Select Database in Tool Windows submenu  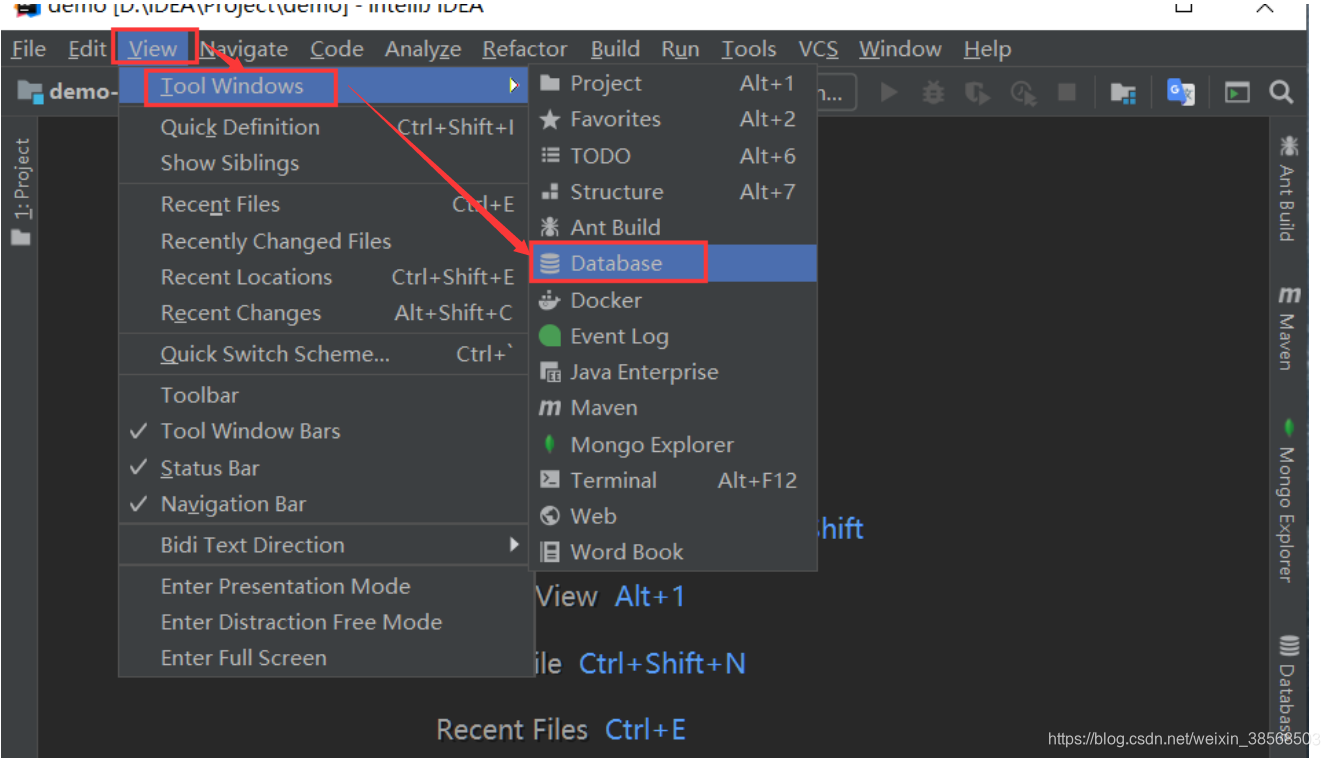point(673,264)
